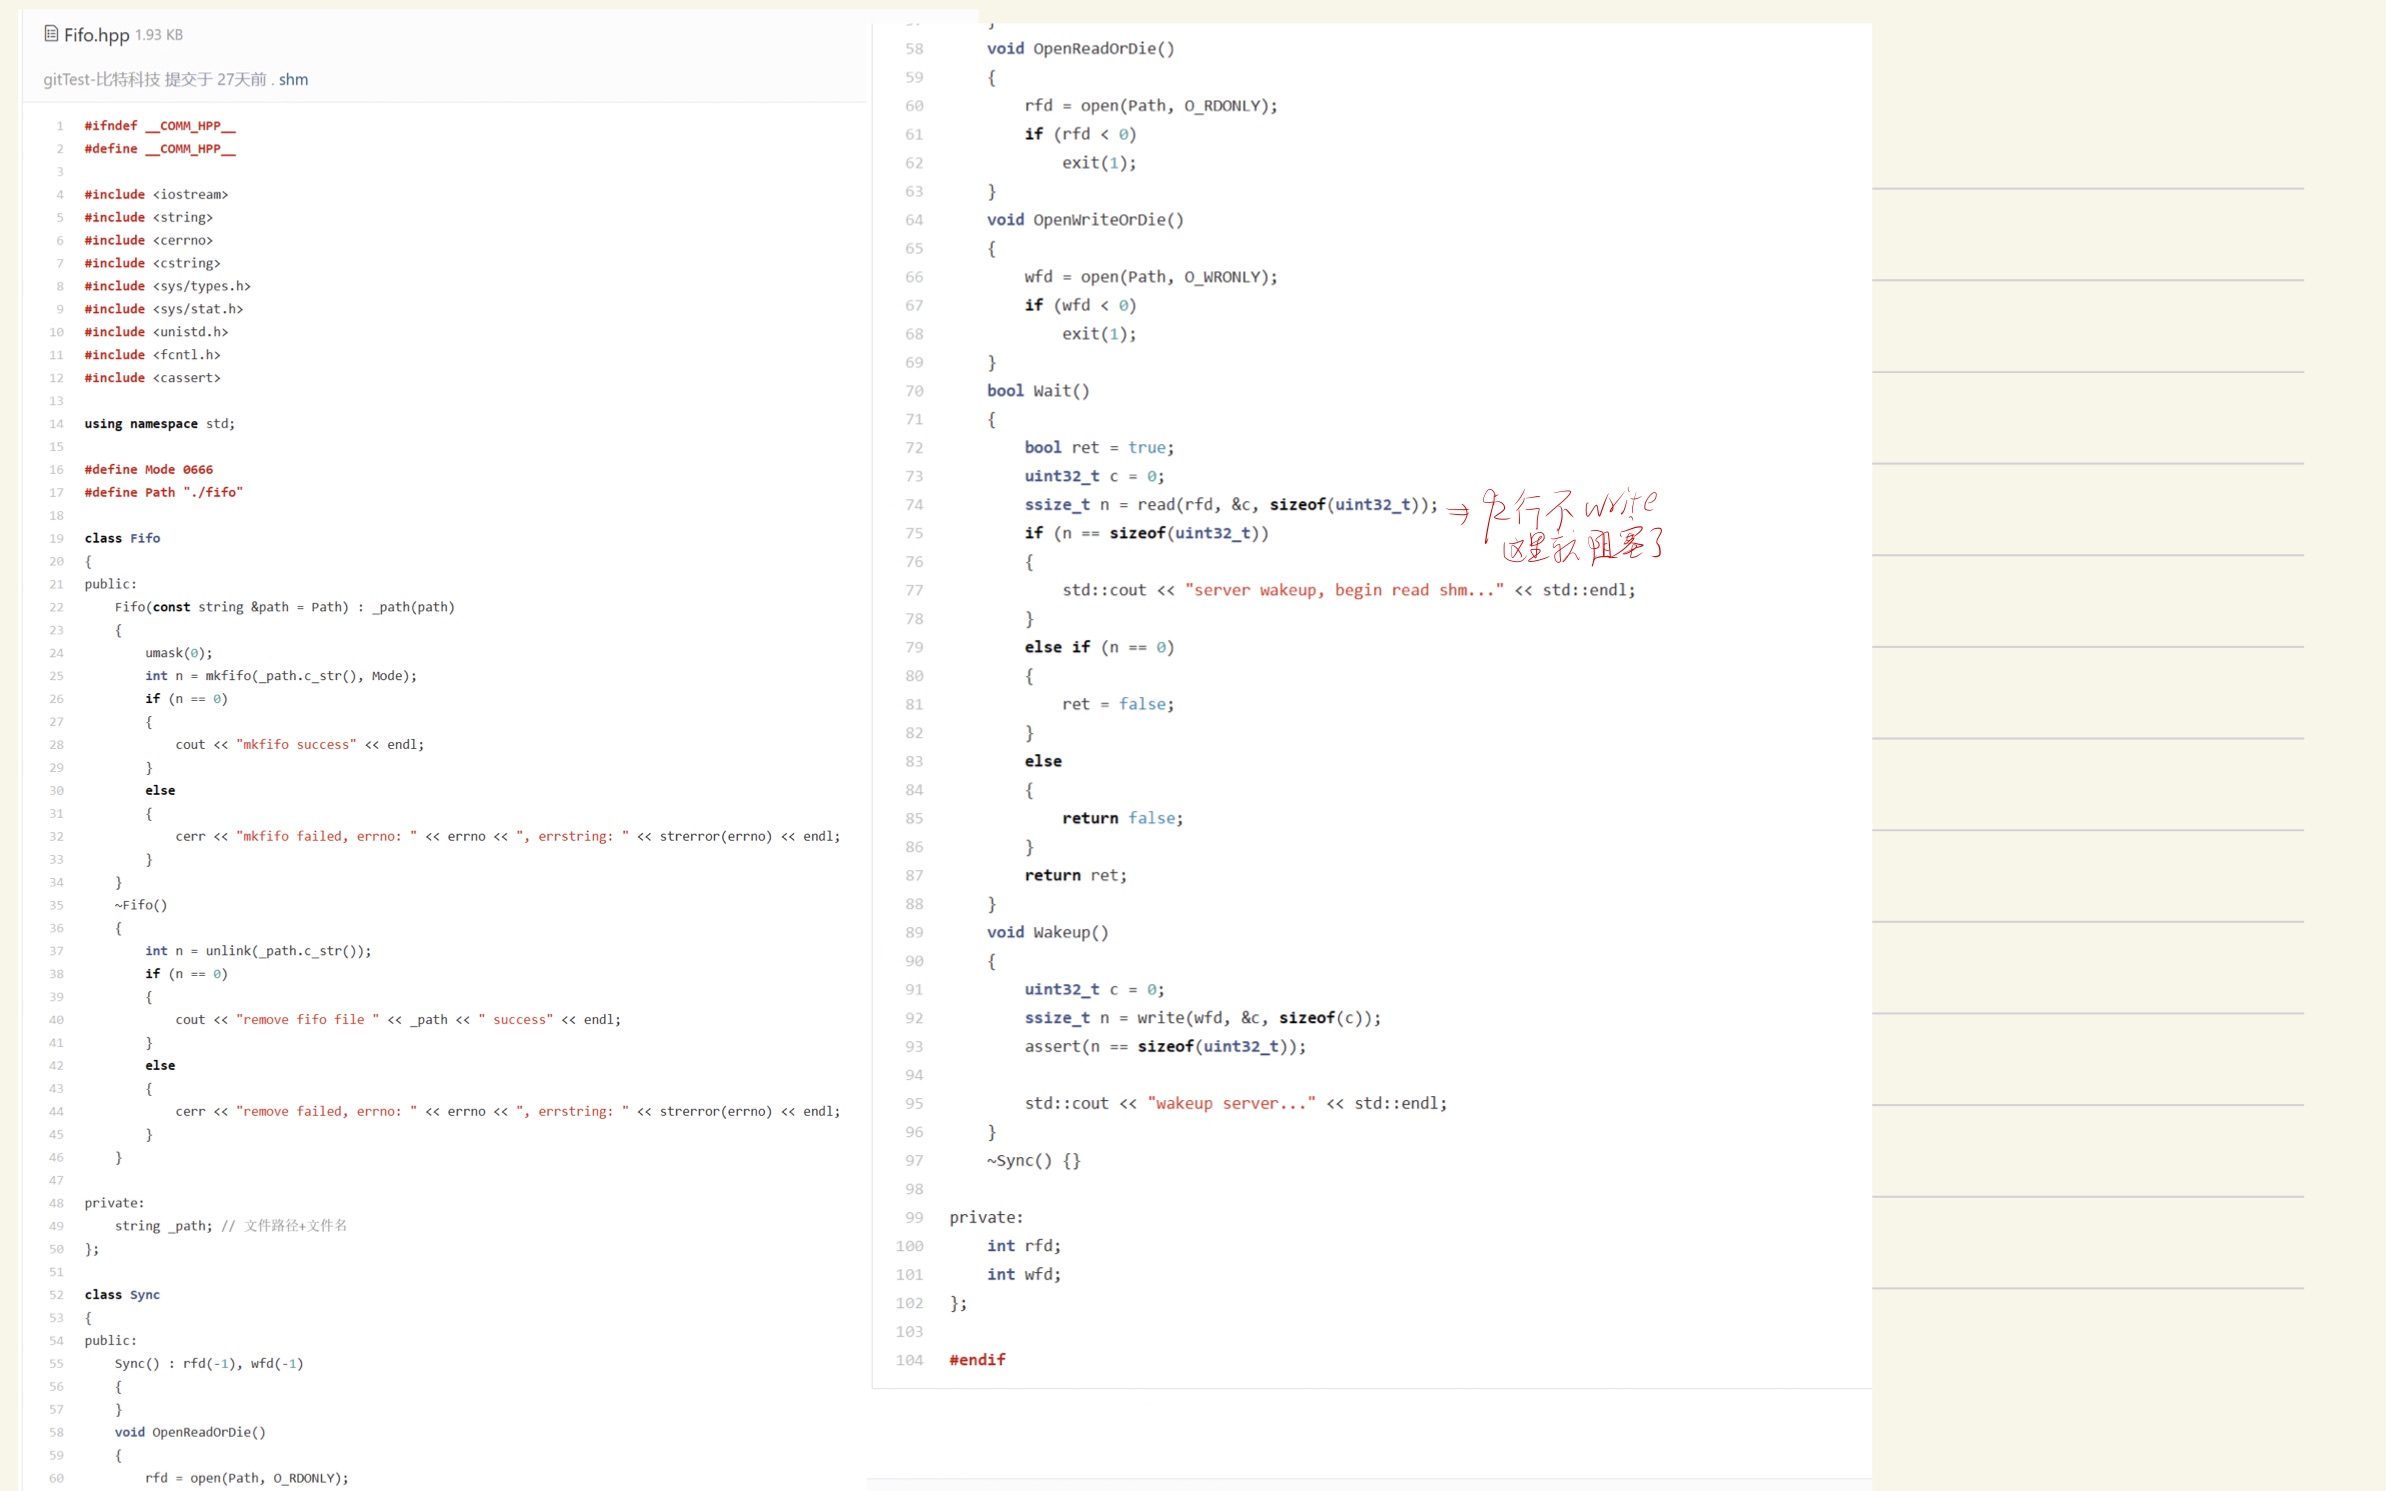Open the Fifo.hpp filename link

[96, 35]
